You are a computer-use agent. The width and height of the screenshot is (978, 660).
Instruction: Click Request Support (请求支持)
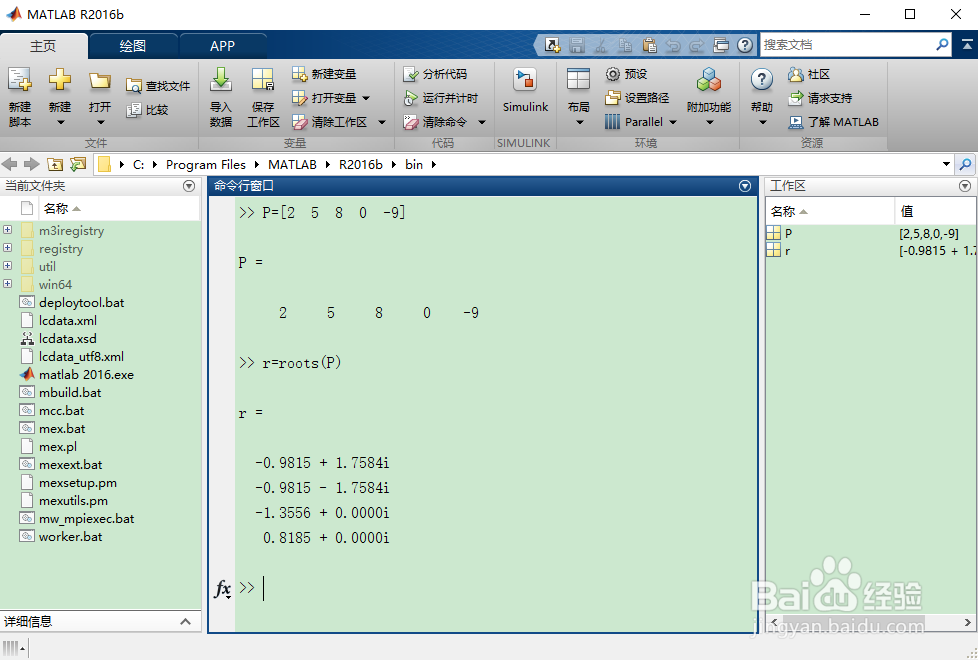click(820, 98)
